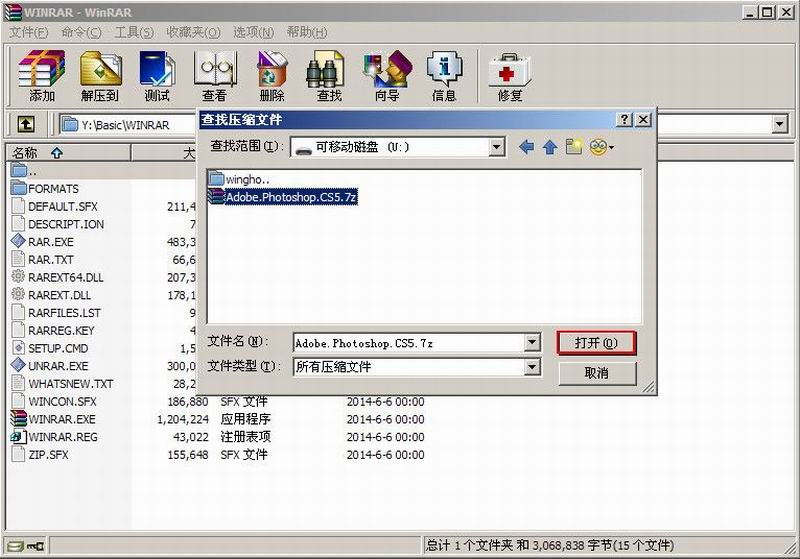The image size is (800, 559).
Task: Click the SETUP.CMD file icon
Action: point(18,348)
